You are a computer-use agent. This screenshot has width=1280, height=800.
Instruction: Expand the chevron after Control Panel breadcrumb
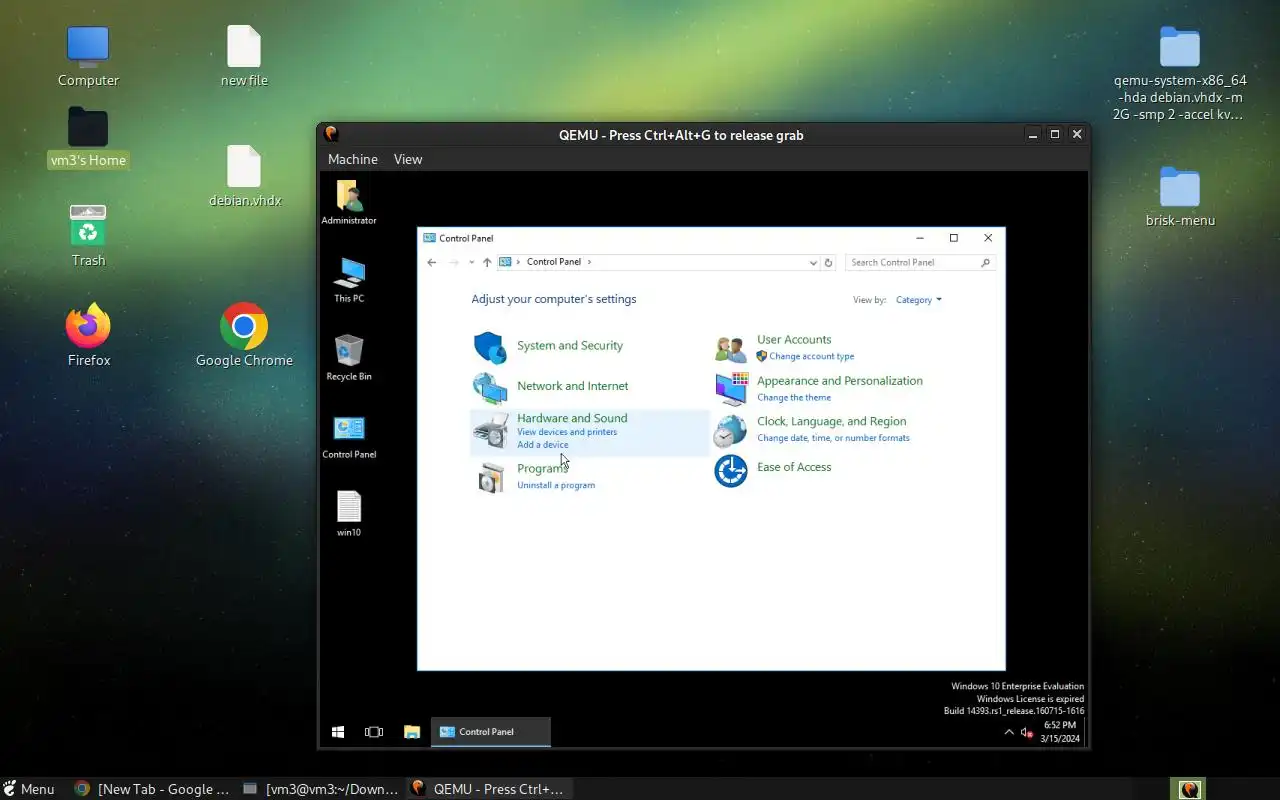click(589, 262)
